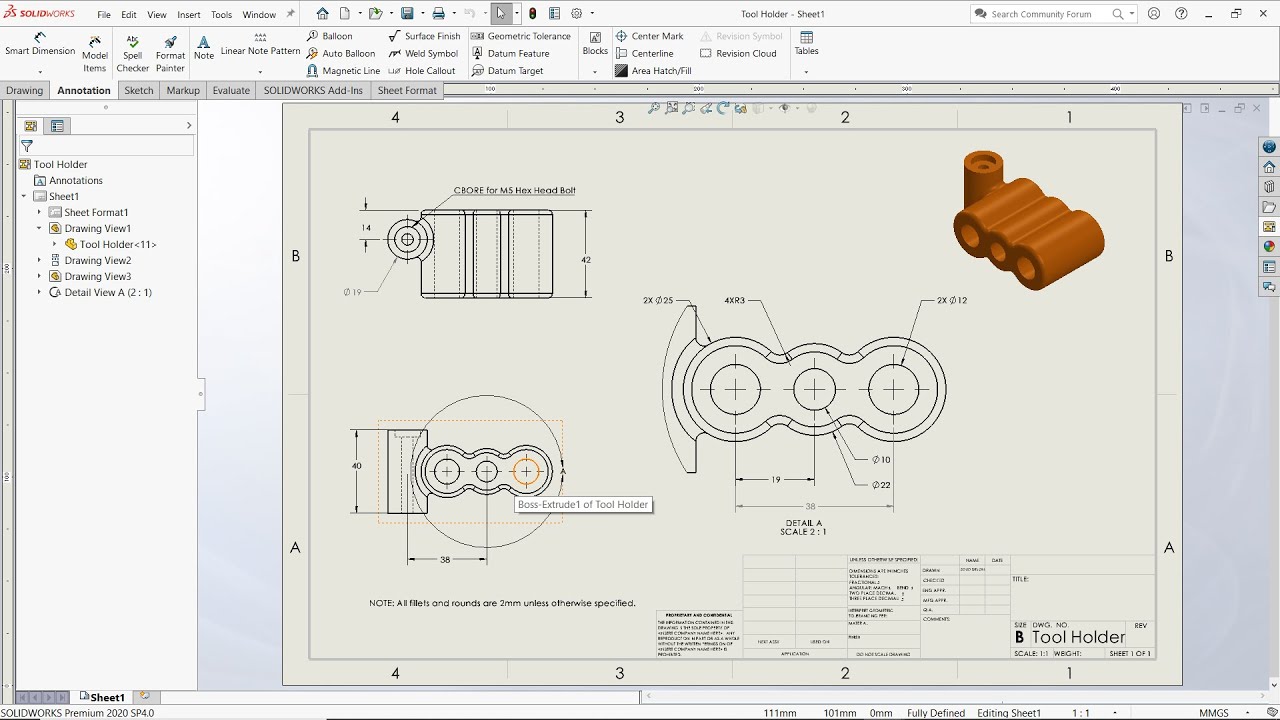Viewport: 1280px width, 720px height.
Task: Open the Options gear
Action: click(x=577, y=14)
